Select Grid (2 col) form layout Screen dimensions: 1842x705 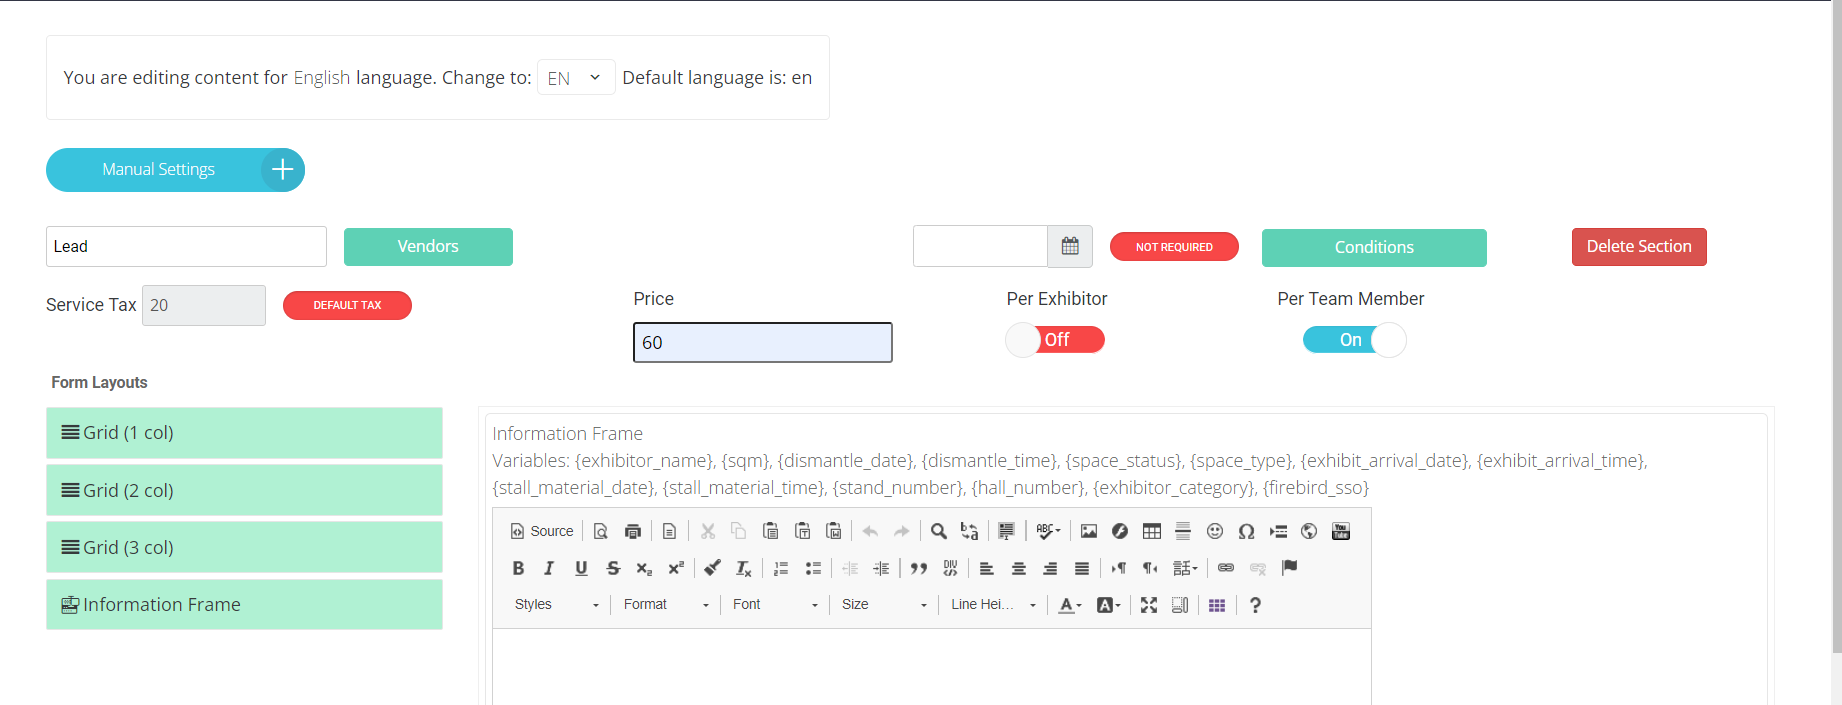[244, 490]
